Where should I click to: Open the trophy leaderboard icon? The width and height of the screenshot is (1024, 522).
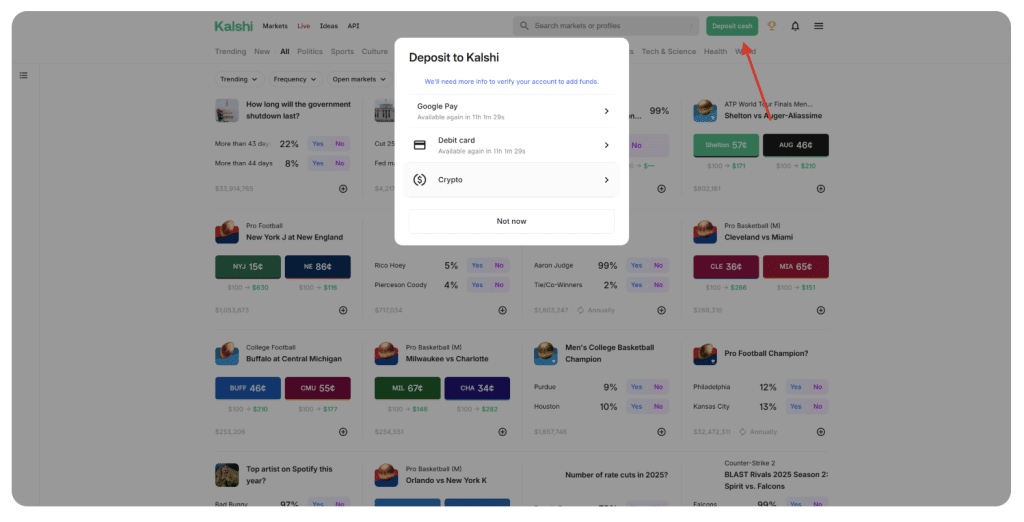(x=771, y=26)
